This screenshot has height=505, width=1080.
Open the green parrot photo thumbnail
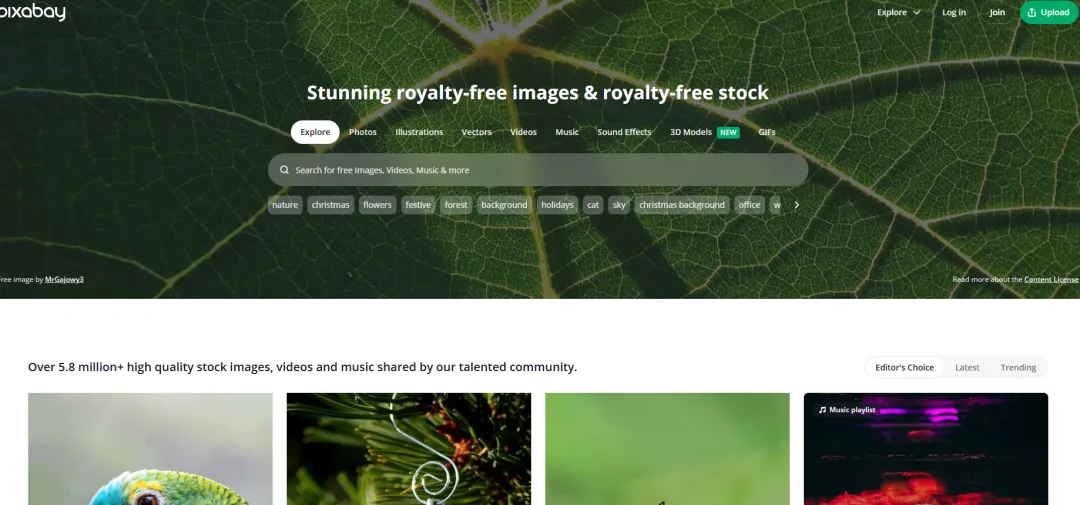150,449
